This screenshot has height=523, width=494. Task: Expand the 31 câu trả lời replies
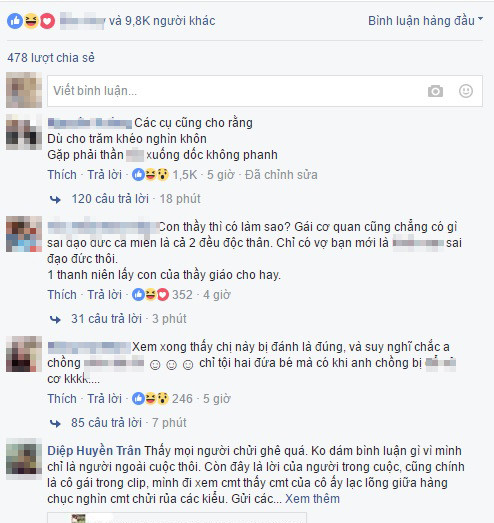click(106, 319)
